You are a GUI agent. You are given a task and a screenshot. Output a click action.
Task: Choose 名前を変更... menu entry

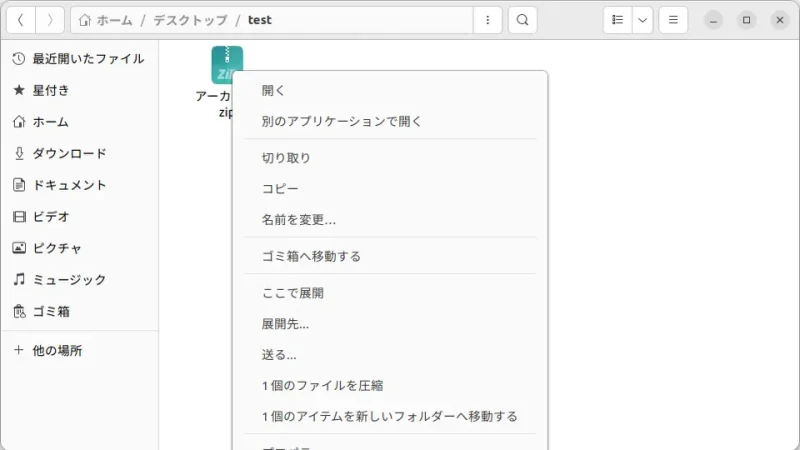click(390, 220)
